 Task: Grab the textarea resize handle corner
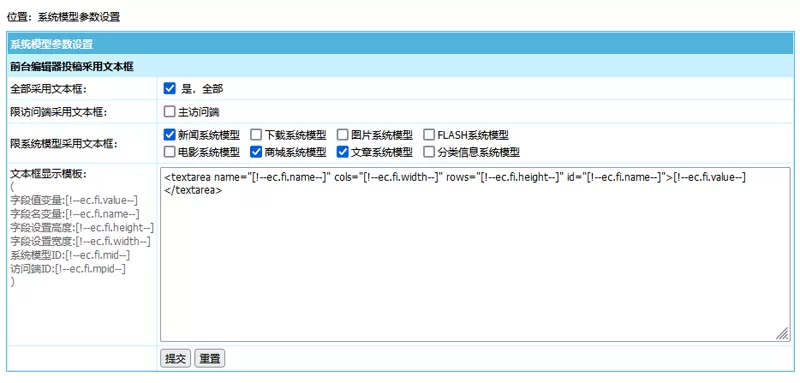pyautogui.click(x=782, y=334)
